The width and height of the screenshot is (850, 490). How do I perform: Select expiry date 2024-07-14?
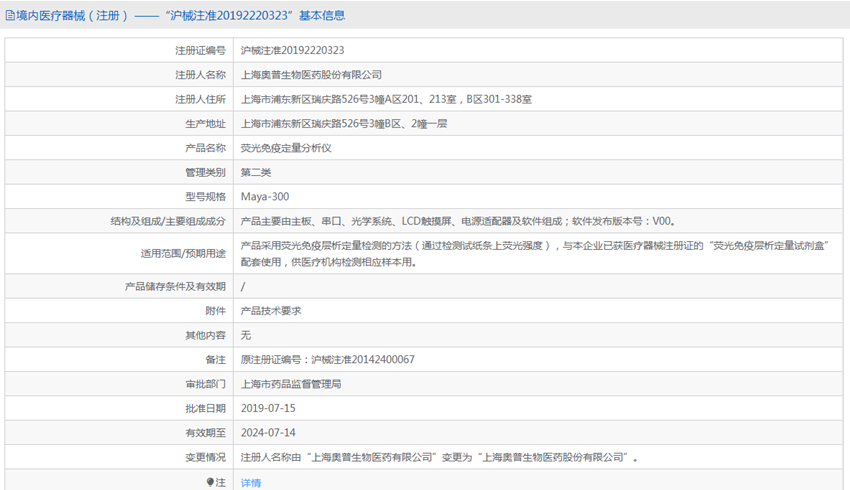click(x=268, y=433)
